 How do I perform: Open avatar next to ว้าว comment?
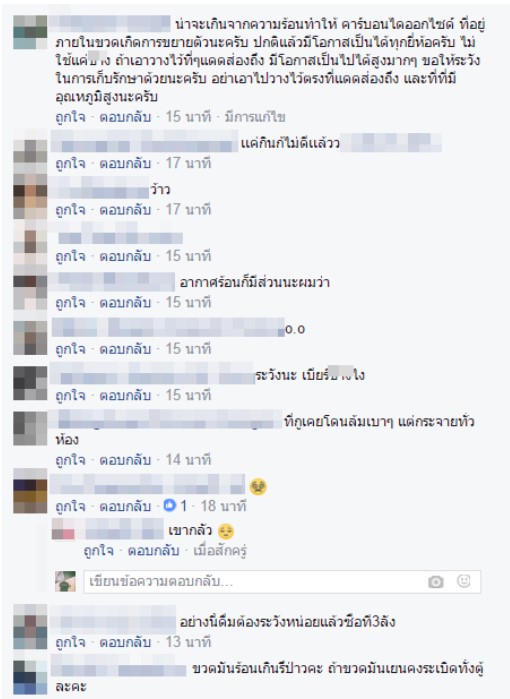[30, 196]
